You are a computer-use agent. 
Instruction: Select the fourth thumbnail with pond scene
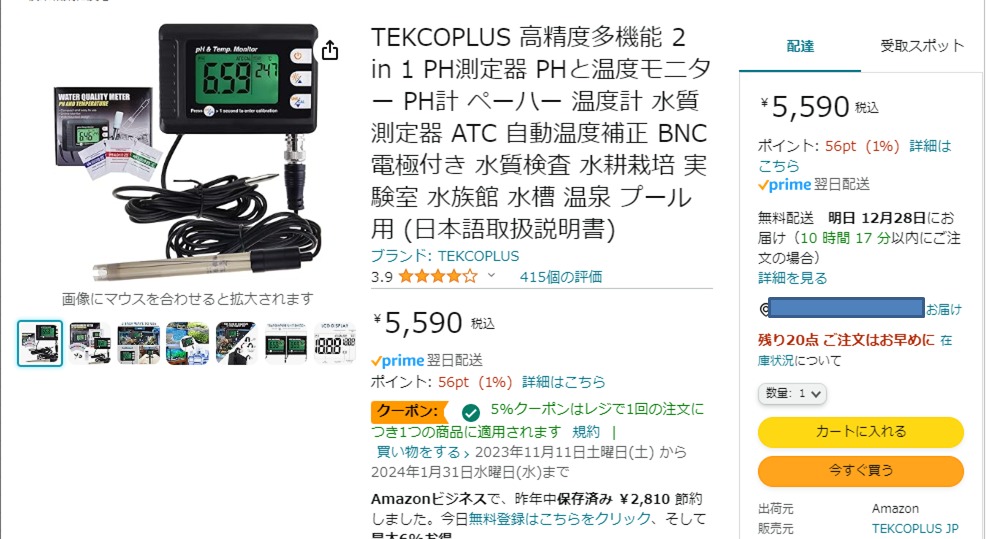(x=188, y=343)
